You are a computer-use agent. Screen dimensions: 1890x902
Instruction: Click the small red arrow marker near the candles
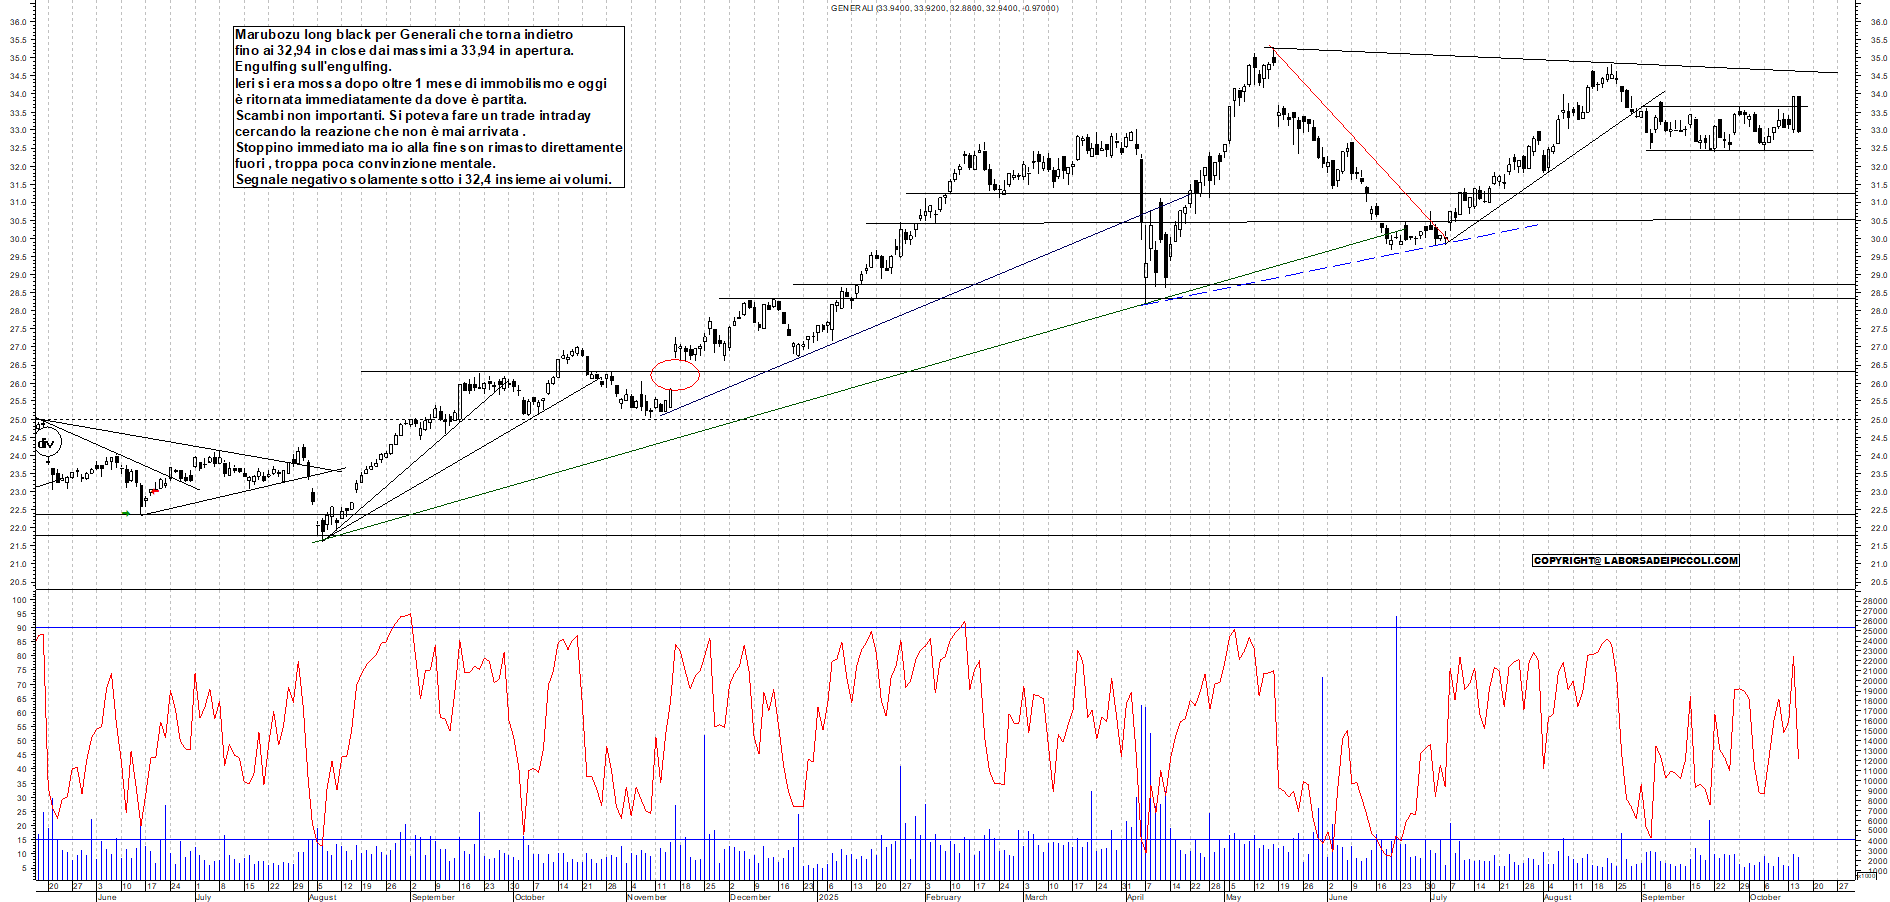tap(154, 490)
